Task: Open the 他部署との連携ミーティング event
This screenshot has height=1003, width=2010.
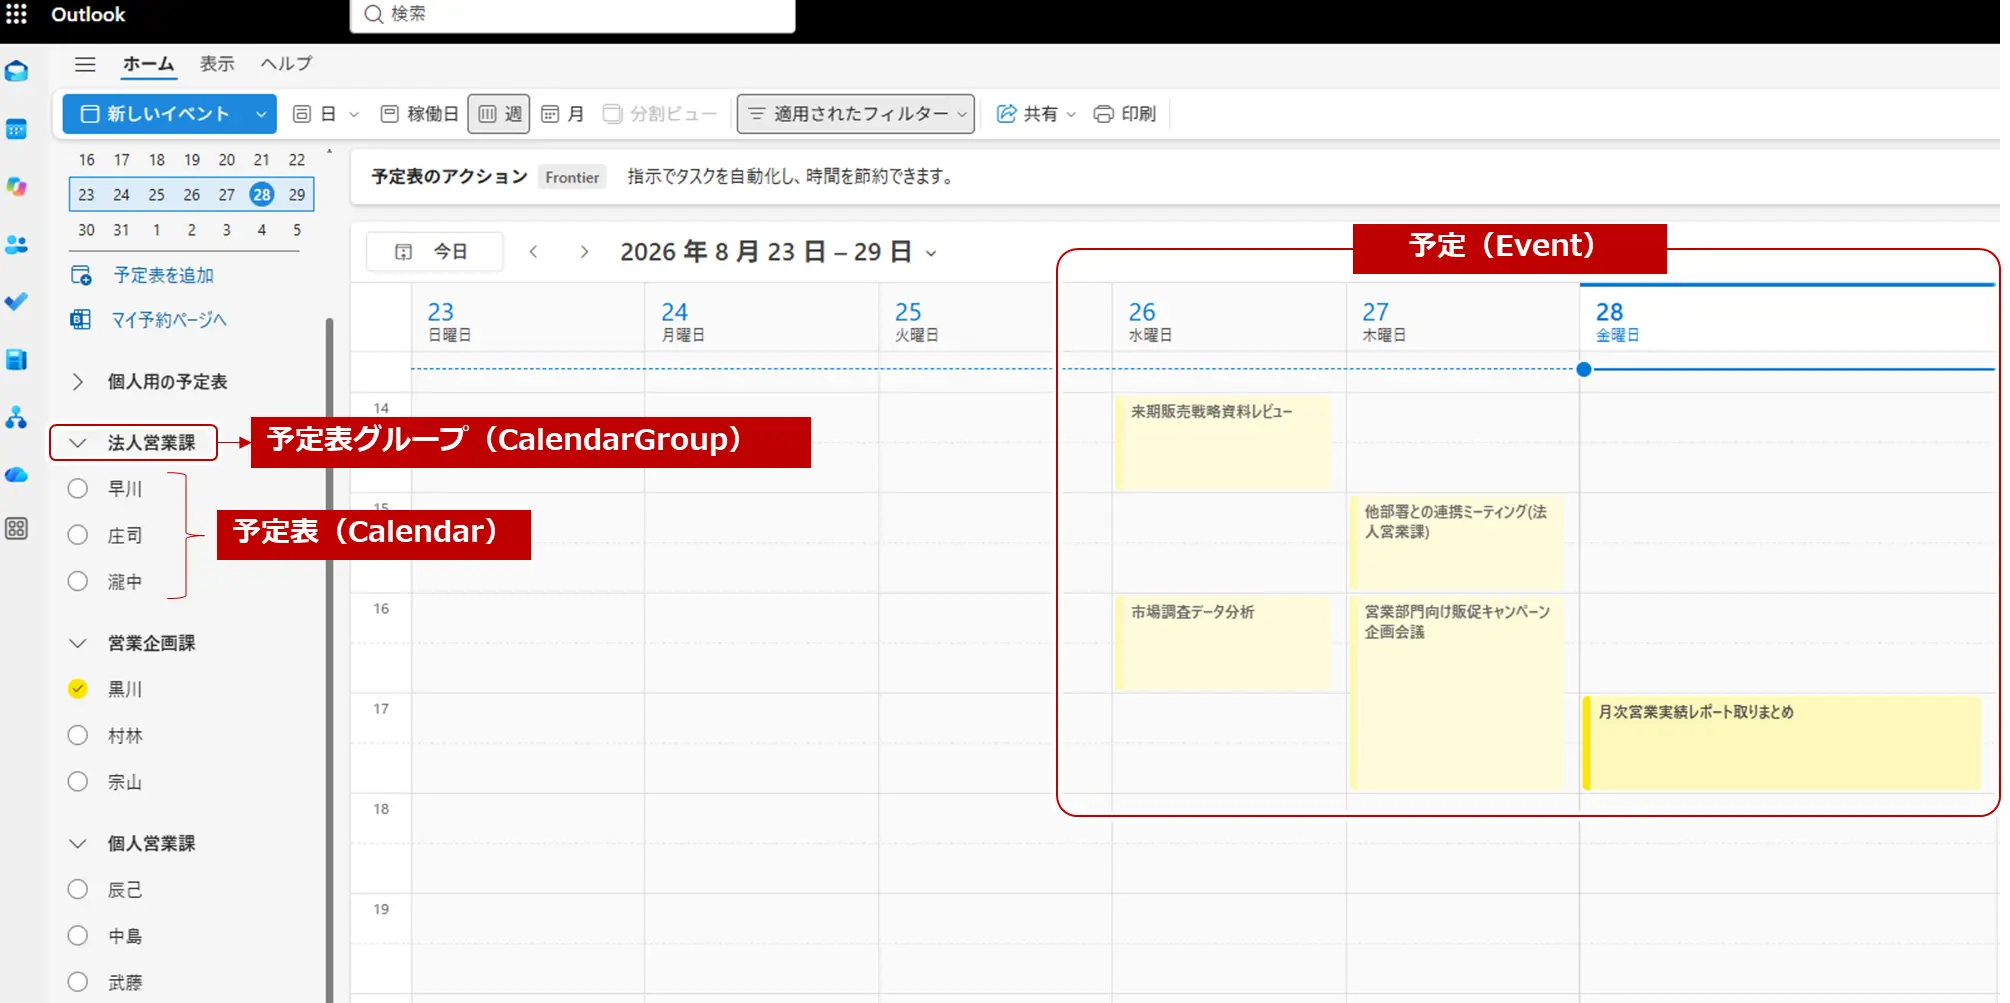Action: (x=1456, y=542)
